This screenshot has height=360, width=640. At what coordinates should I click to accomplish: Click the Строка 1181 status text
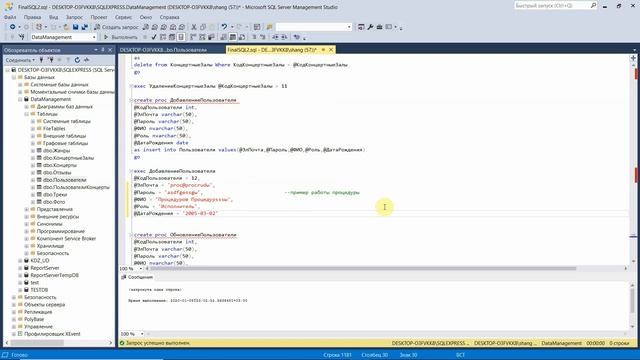(x=337, y=355)
